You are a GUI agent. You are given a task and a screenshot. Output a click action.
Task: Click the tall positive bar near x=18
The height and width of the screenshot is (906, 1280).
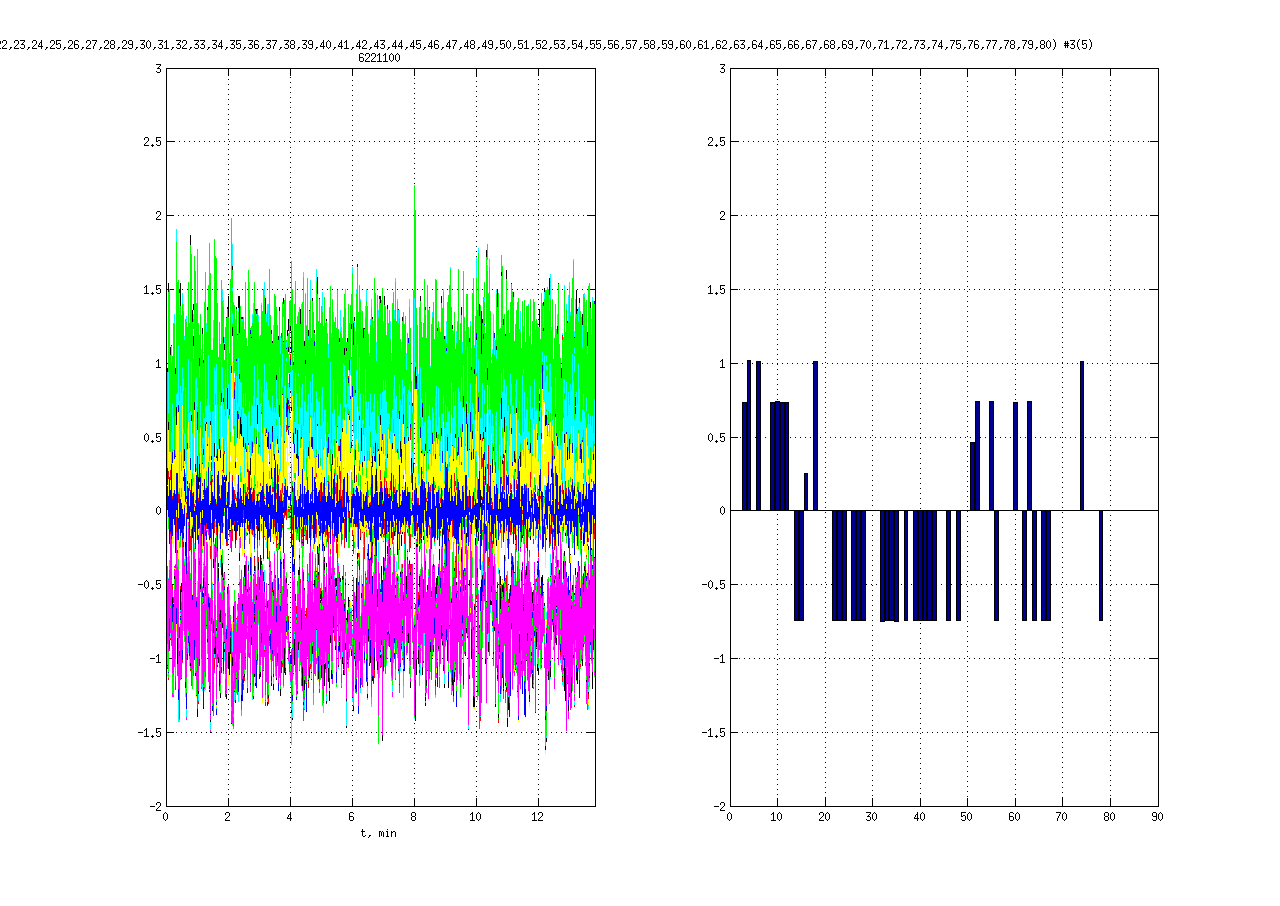(816, 435)
